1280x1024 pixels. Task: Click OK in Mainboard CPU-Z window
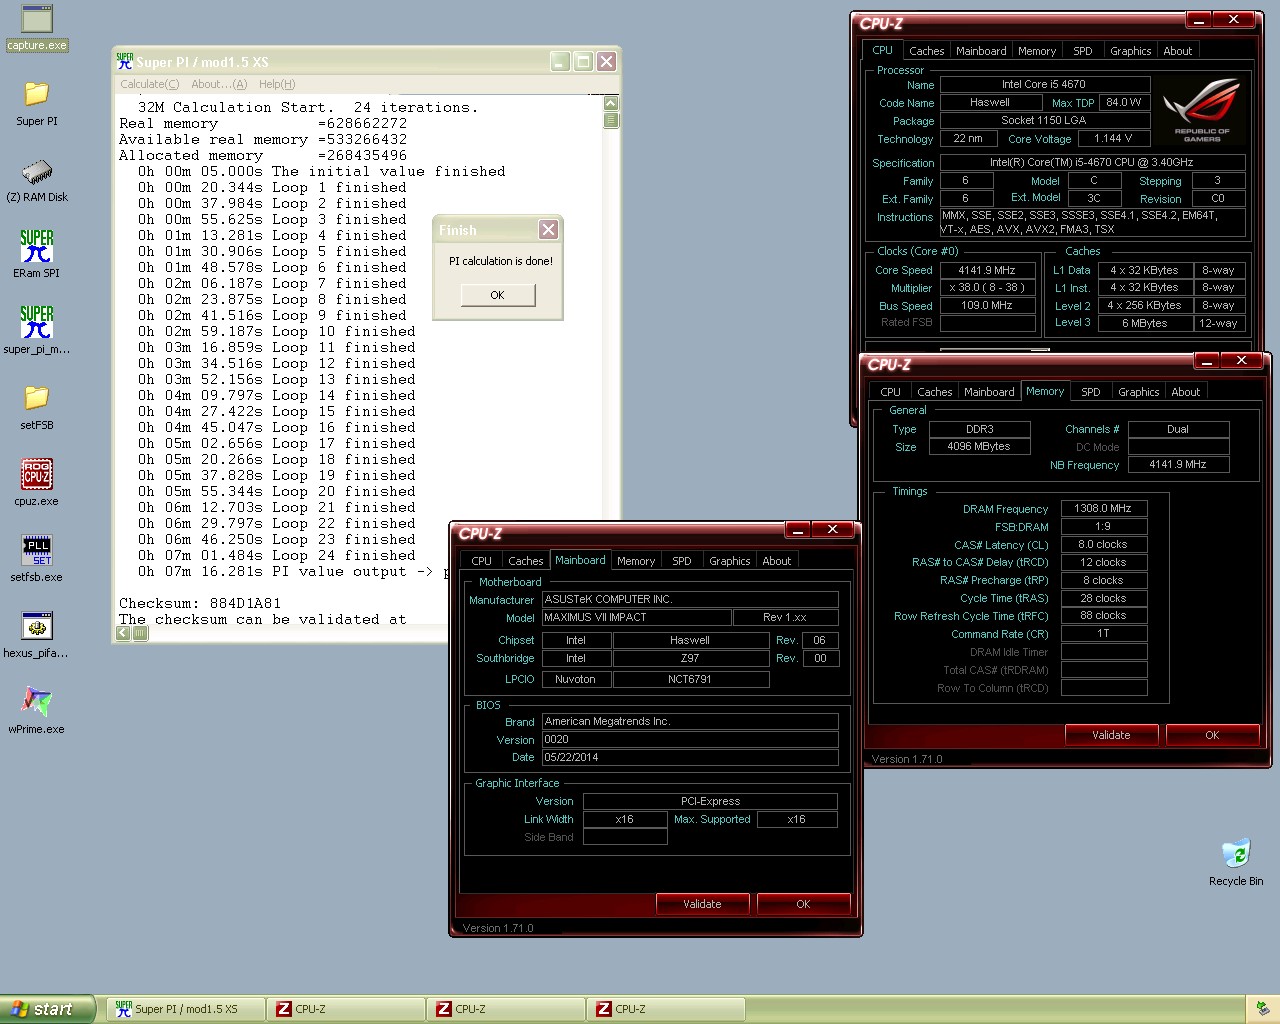click(x=803, y=904)
